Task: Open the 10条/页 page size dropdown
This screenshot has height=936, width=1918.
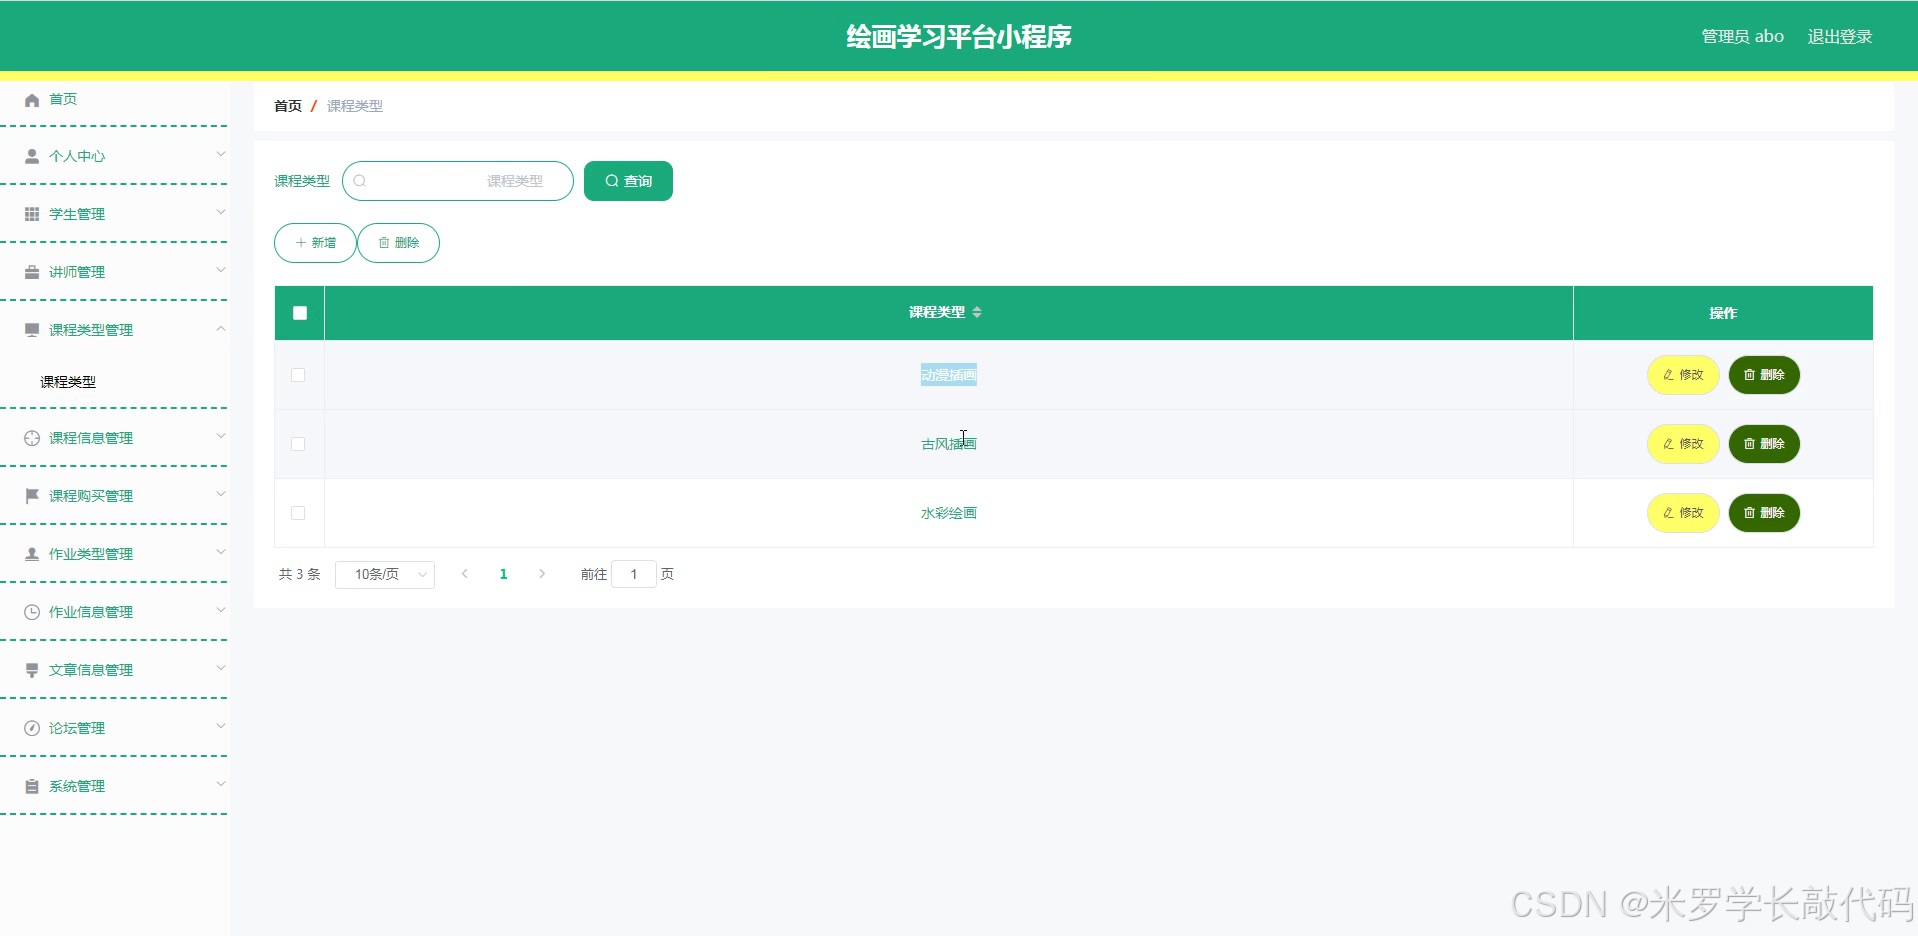Action: 384,574
